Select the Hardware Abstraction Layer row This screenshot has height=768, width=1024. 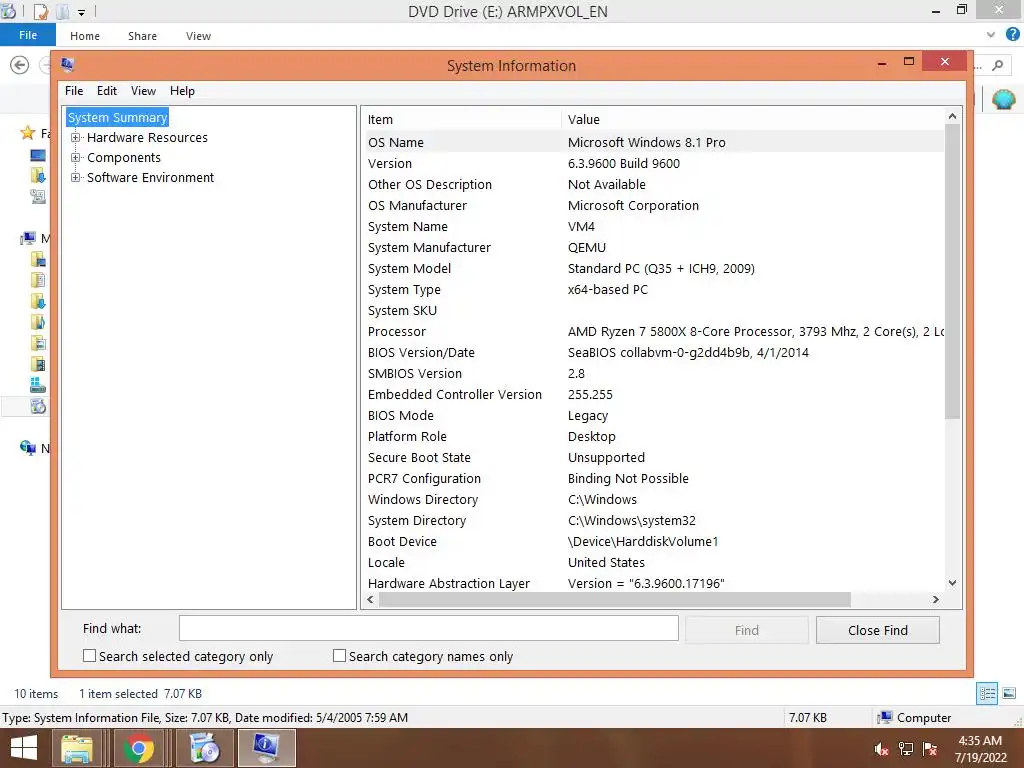(x=653, y=583)
